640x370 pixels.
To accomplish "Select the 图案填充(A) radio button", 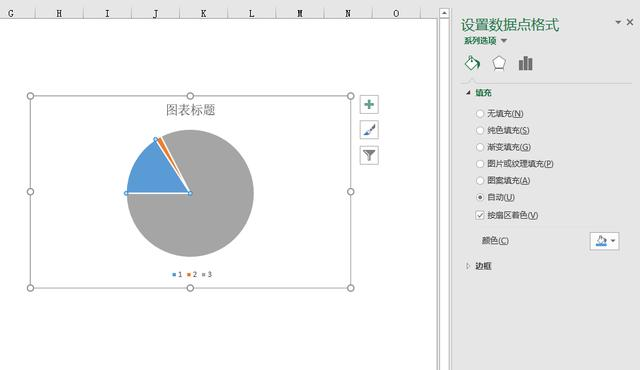I will tap(480, 181).
